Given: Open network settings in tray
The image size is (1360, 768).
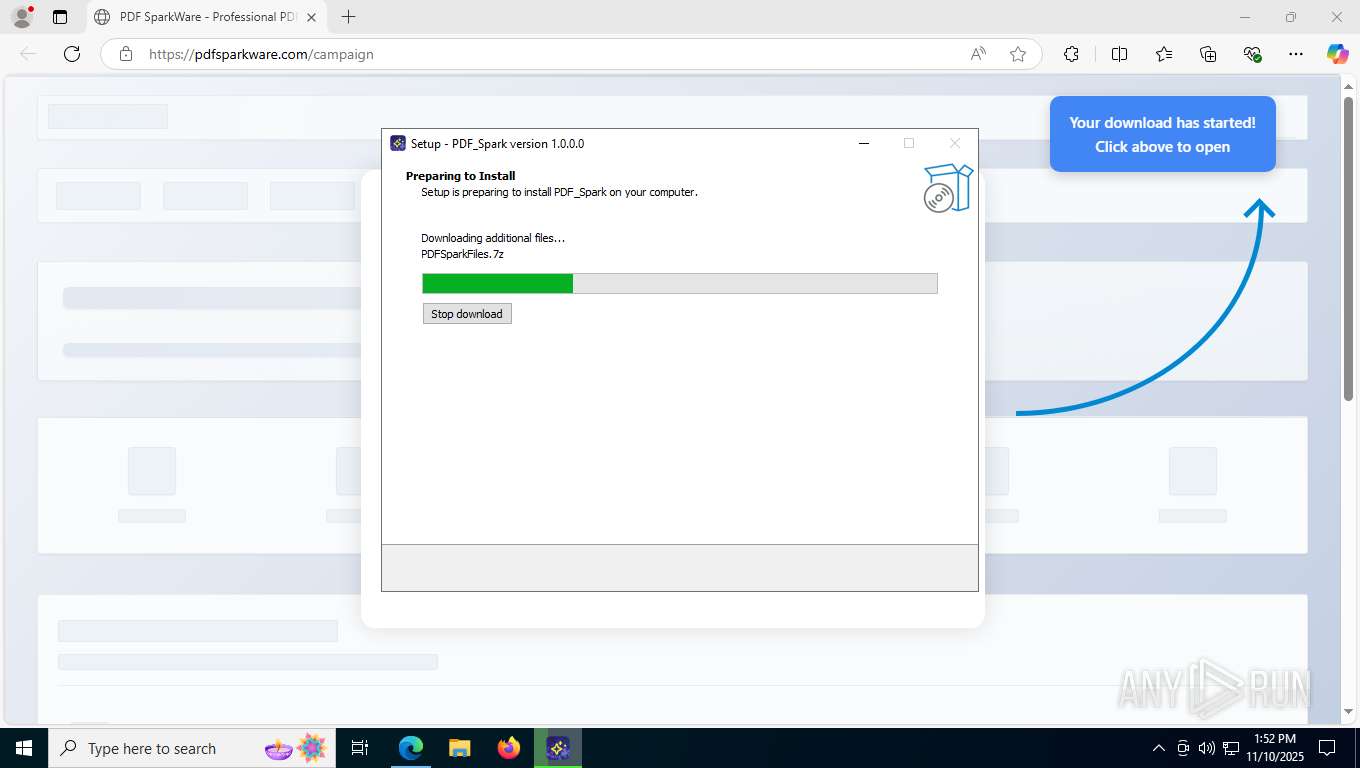Looking at the screenshot, I should (1229, 748).
